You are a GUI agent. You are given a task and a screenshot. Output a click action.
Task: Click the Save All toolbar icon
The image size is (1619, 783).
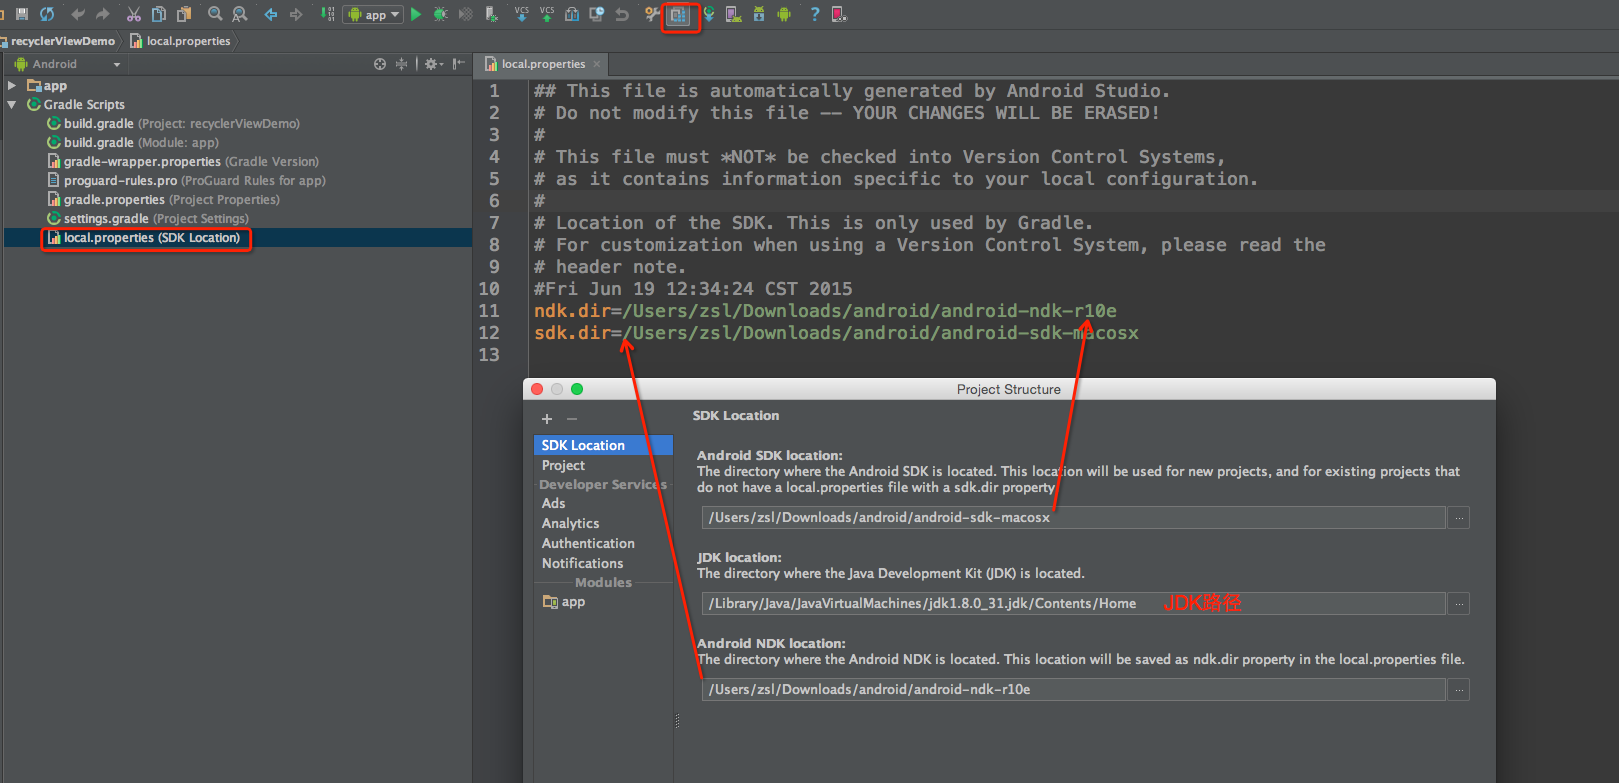pos(22,14)
